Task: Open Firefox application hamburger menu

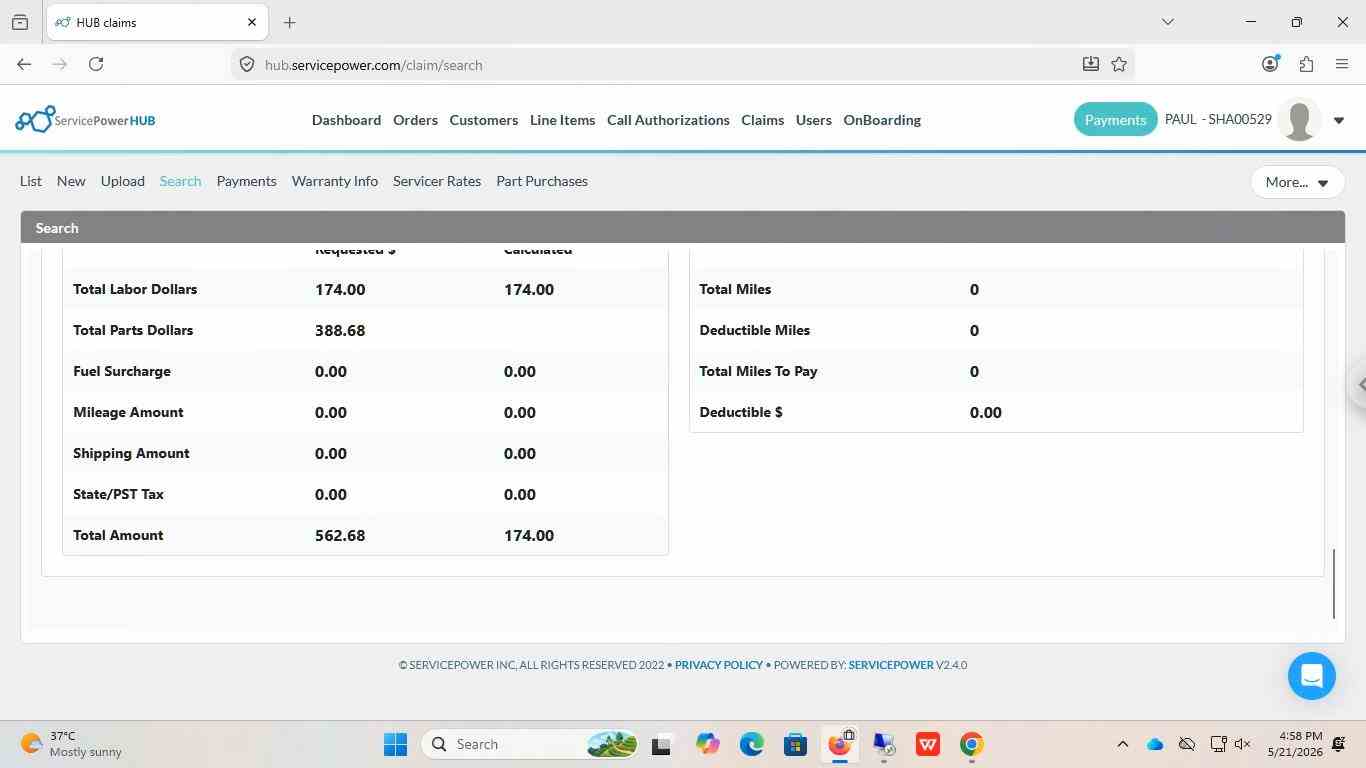Action: point(1342,64)
